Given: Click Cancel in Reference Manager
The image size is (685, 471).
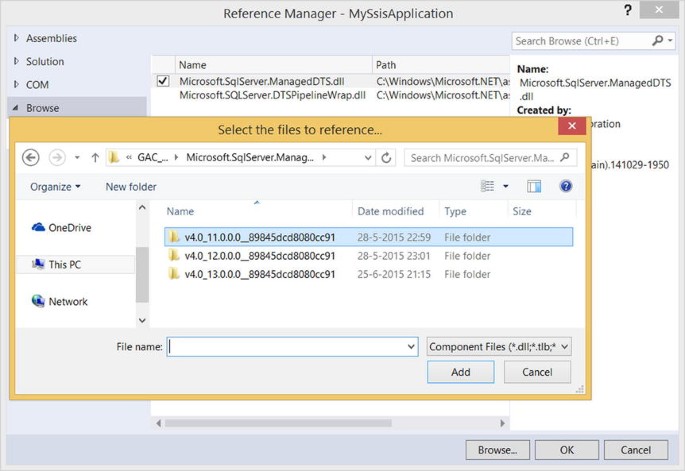Looking at the screenshot, I should point(636,450).
